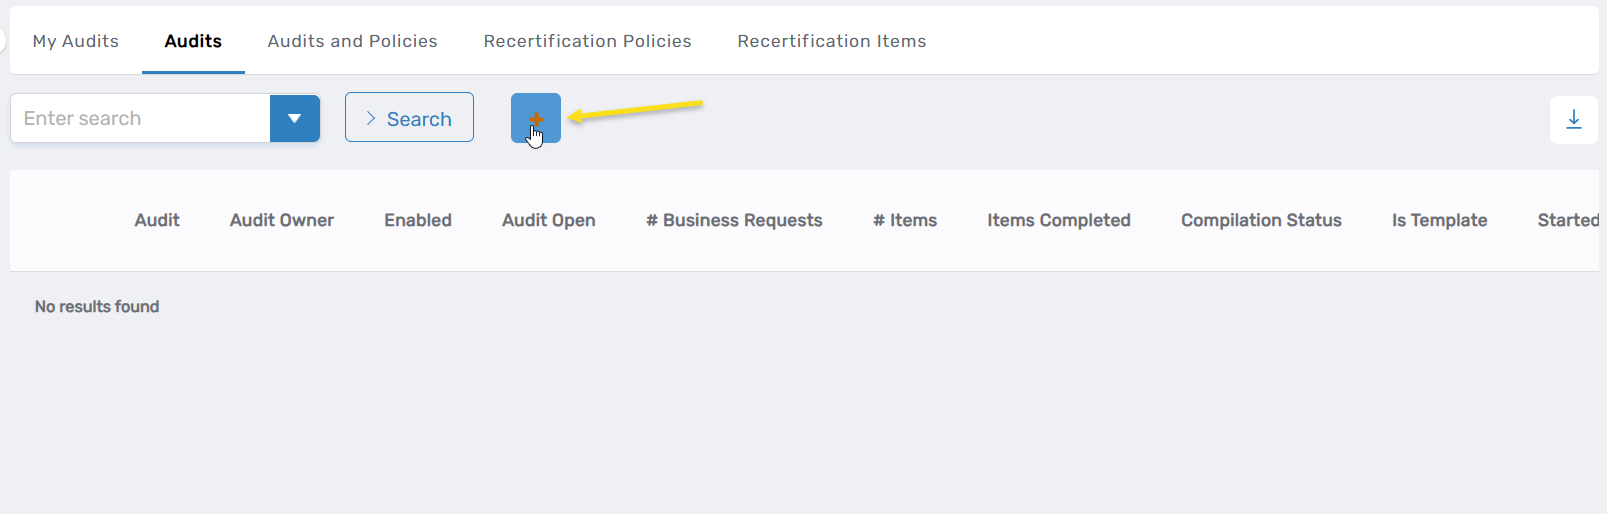Screen dimensions: 1607x514
Task: Go to Recertification Policies tab
Action: pyautogui.click(x=587, y=41)
